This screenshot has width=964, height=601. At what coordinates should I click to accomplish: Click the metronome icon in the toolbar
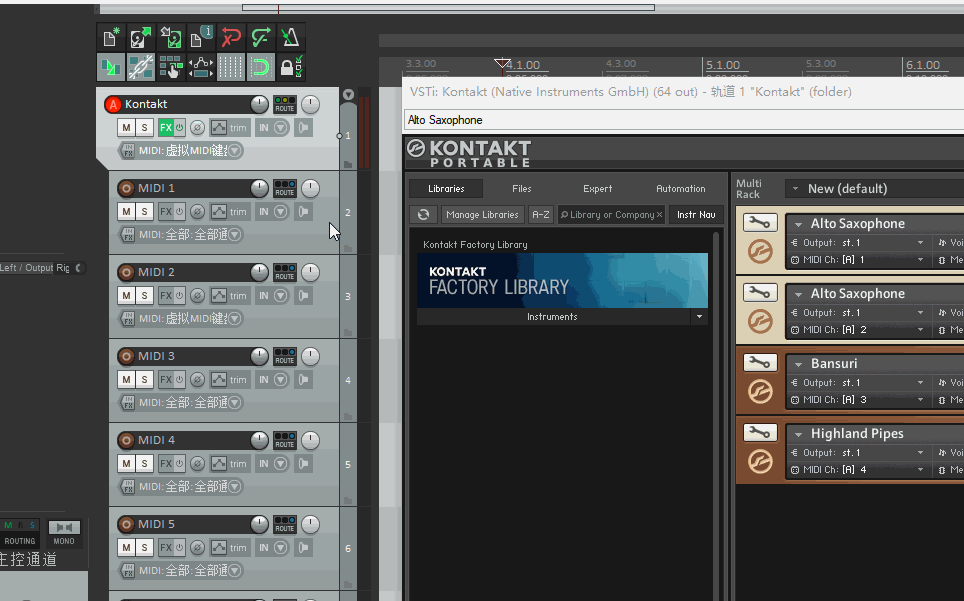pos(291,38)
